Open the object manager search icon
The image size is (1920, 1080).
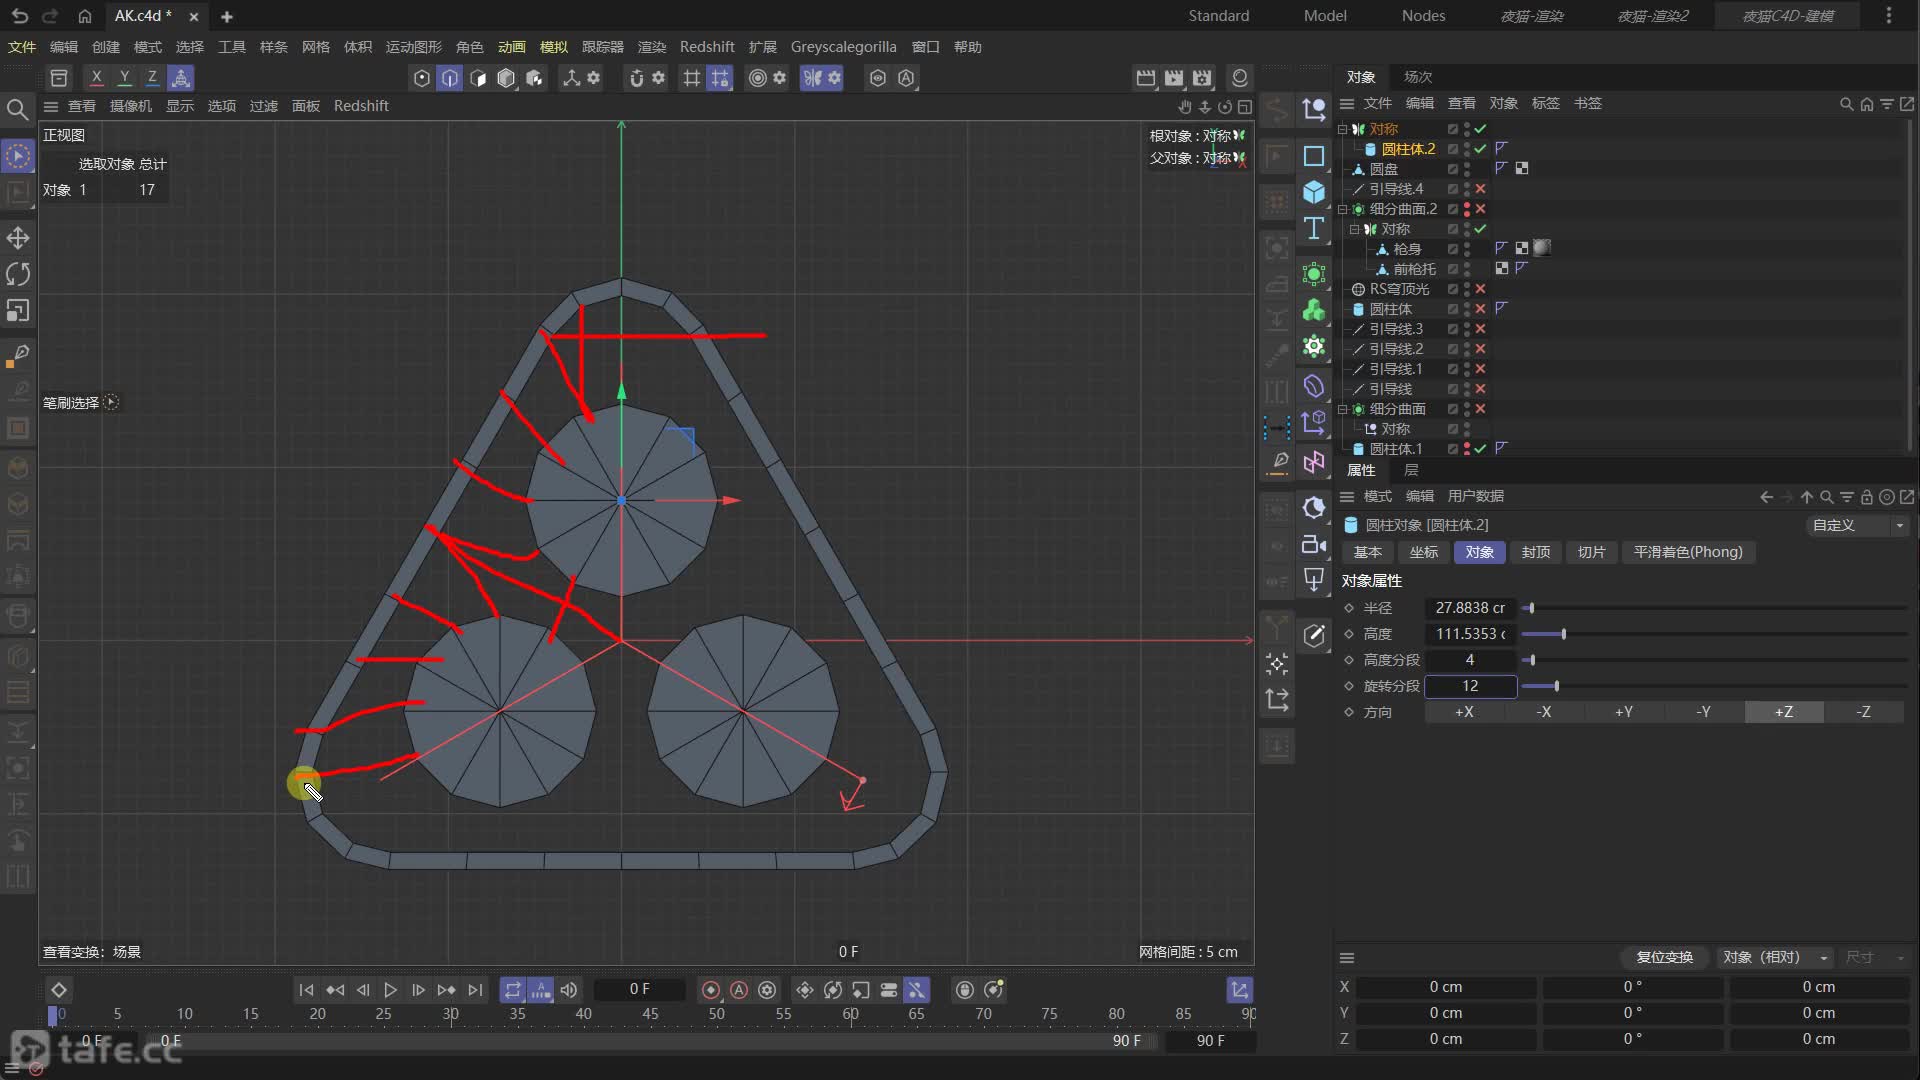coord(1846,104)
